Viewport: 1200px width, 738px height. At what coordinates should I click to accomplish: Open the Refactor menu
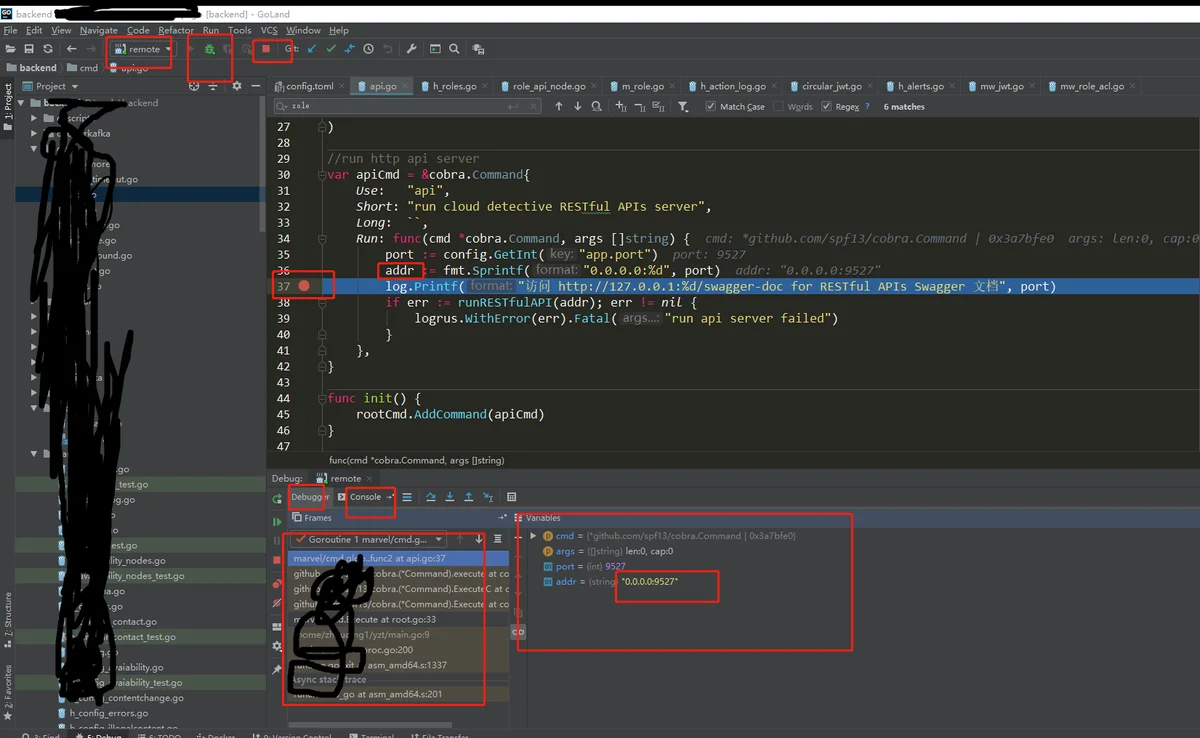[x=176, y=31]
